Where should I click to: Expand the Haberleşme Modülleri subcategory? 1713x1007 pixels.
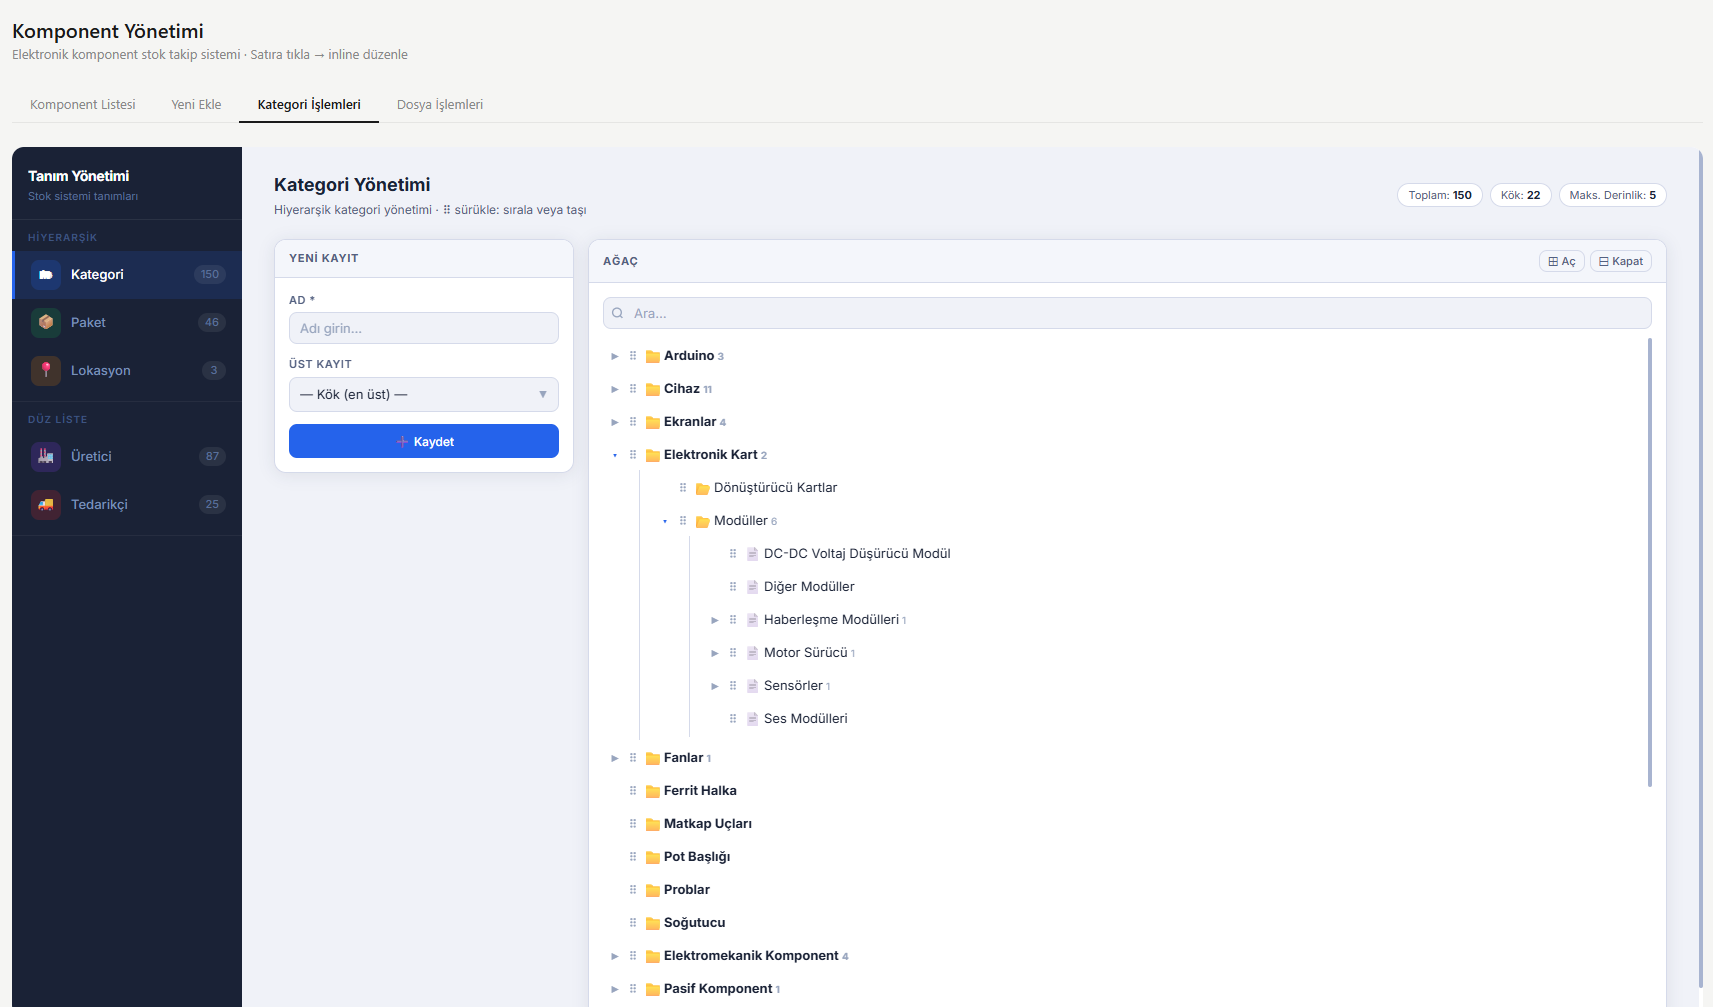coord(715,620)
